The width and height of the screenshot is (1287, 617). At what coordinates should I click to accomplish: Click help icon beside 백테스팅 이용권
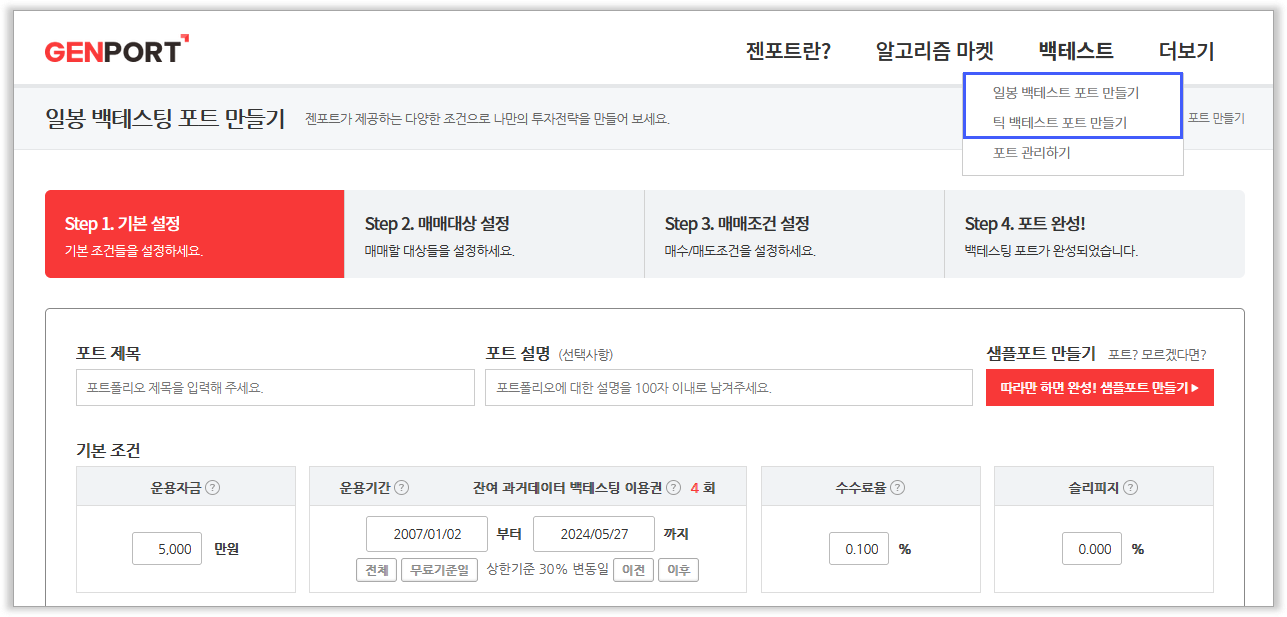(673, 488)
